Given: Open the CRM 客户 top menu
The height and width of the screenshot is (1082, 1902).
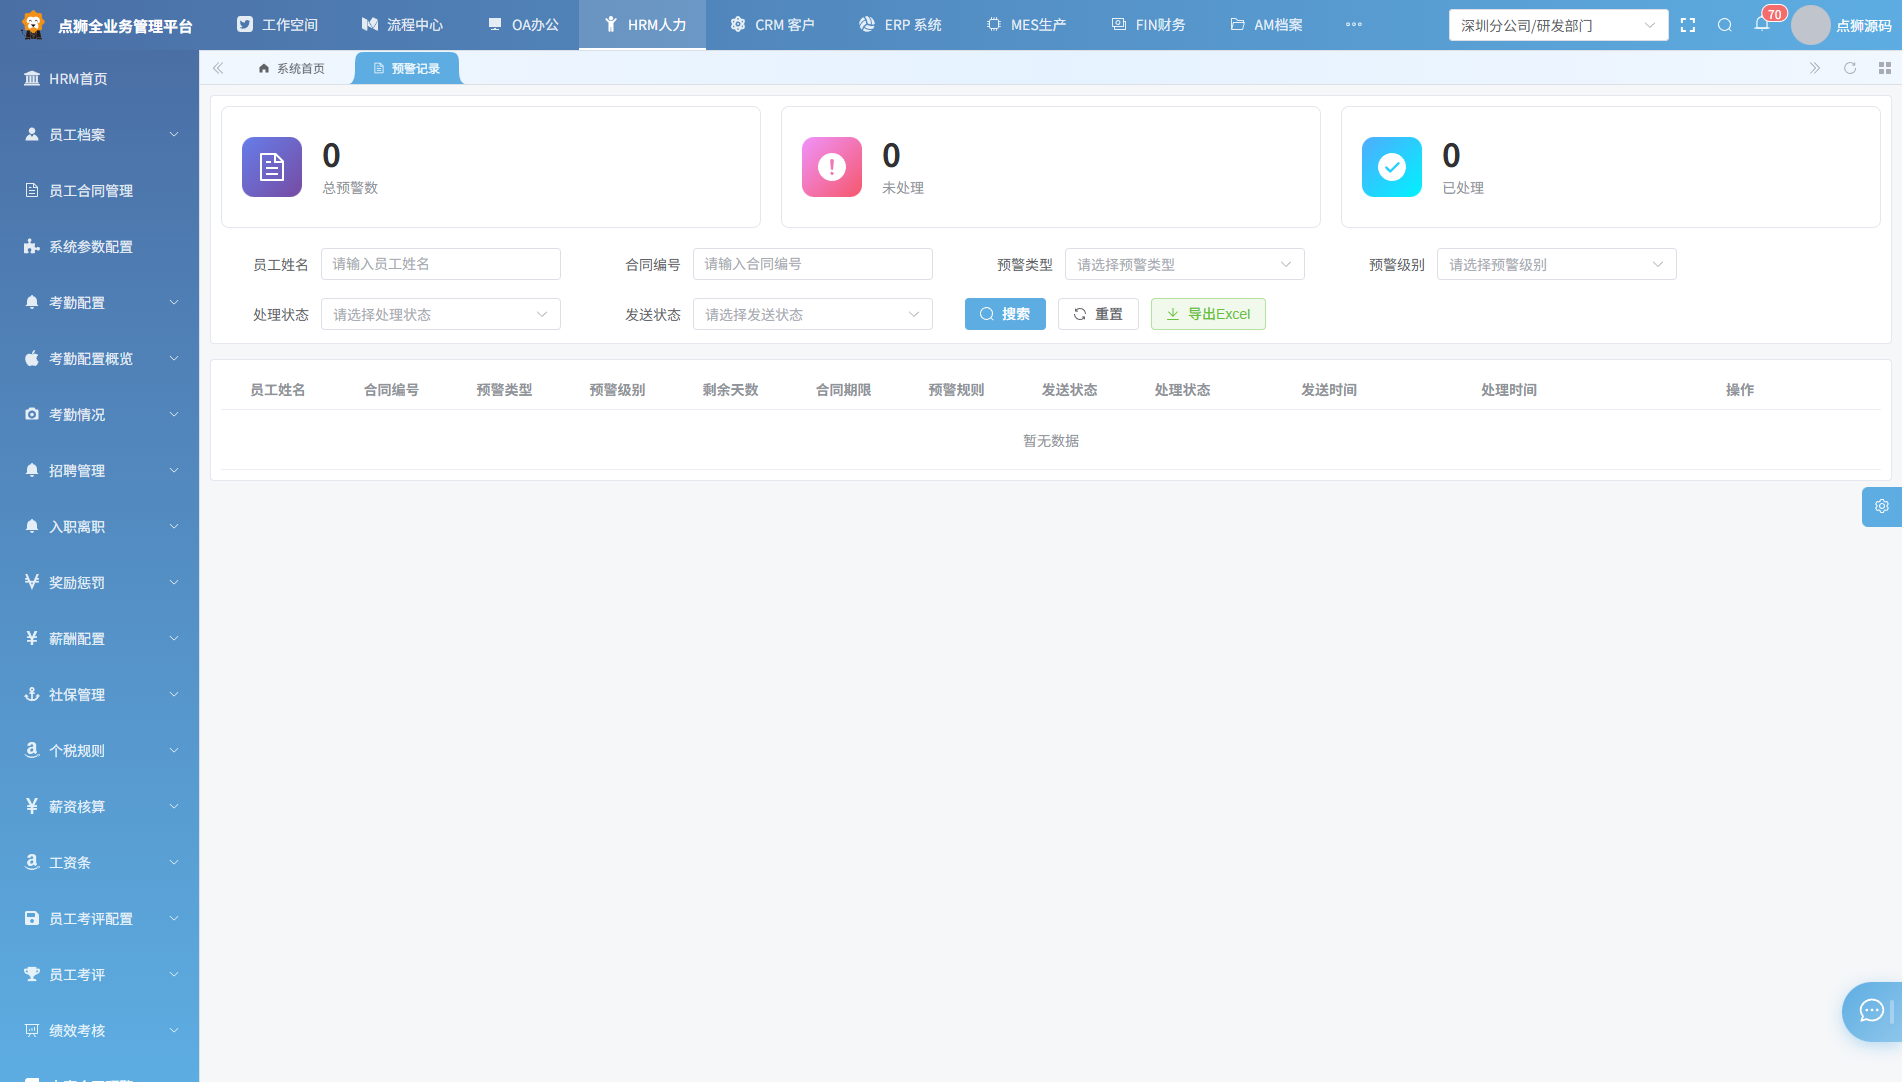Looking at the screenshot, I should pos(771,25).
